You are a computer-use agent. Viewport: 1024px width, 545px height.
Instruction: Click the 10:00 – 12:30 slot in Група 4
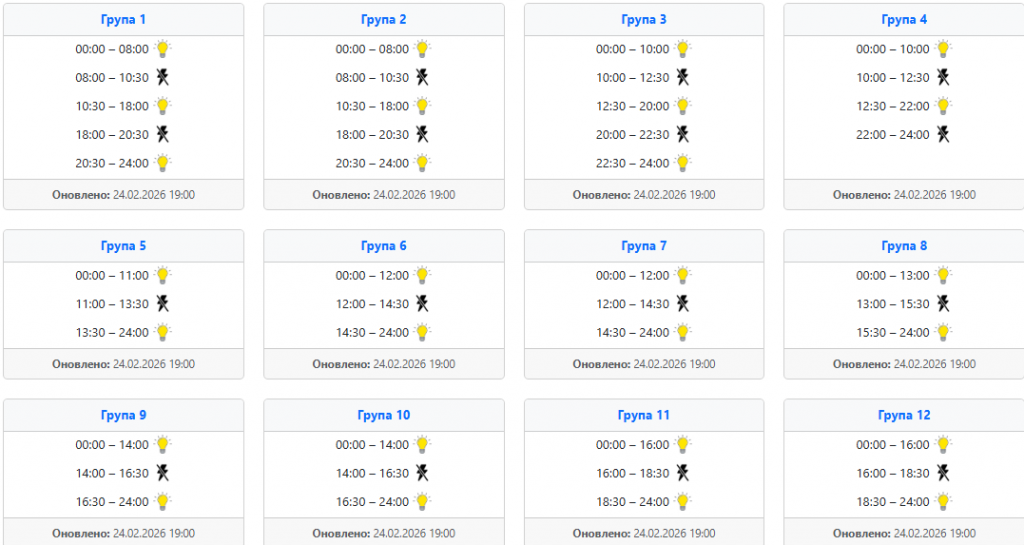click(892, 78)
